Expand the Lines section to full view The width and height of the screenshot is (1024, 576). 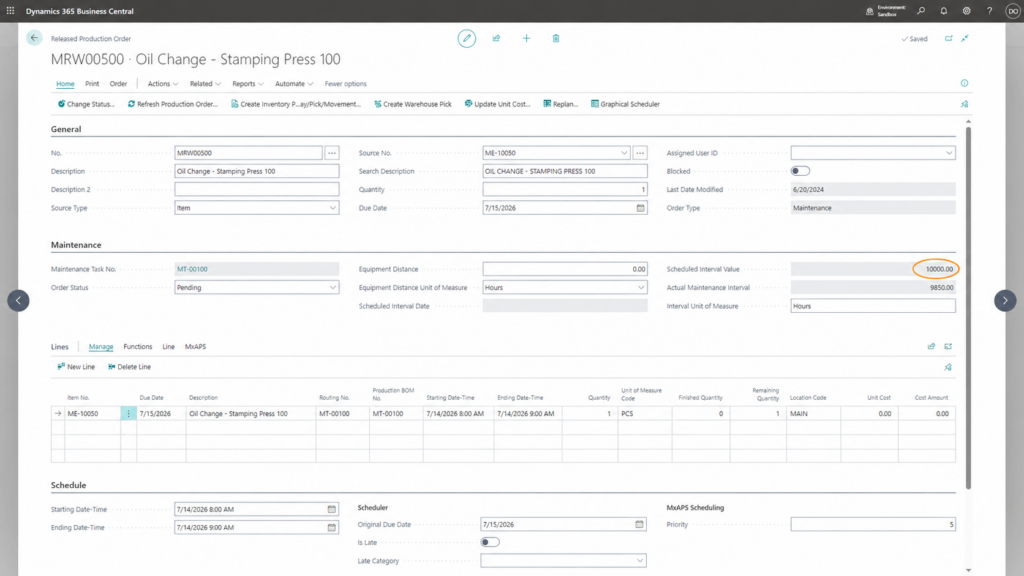948,347
